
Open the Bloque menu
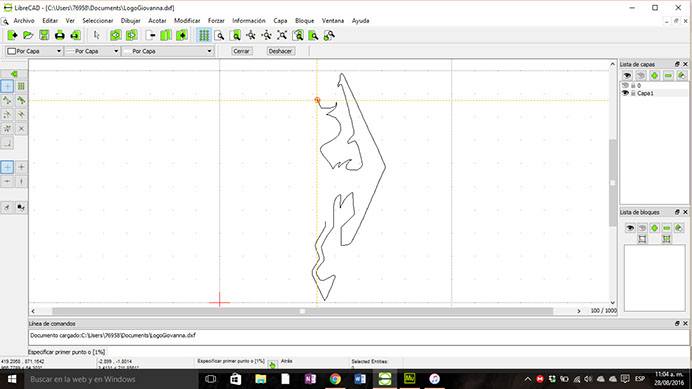305,21
